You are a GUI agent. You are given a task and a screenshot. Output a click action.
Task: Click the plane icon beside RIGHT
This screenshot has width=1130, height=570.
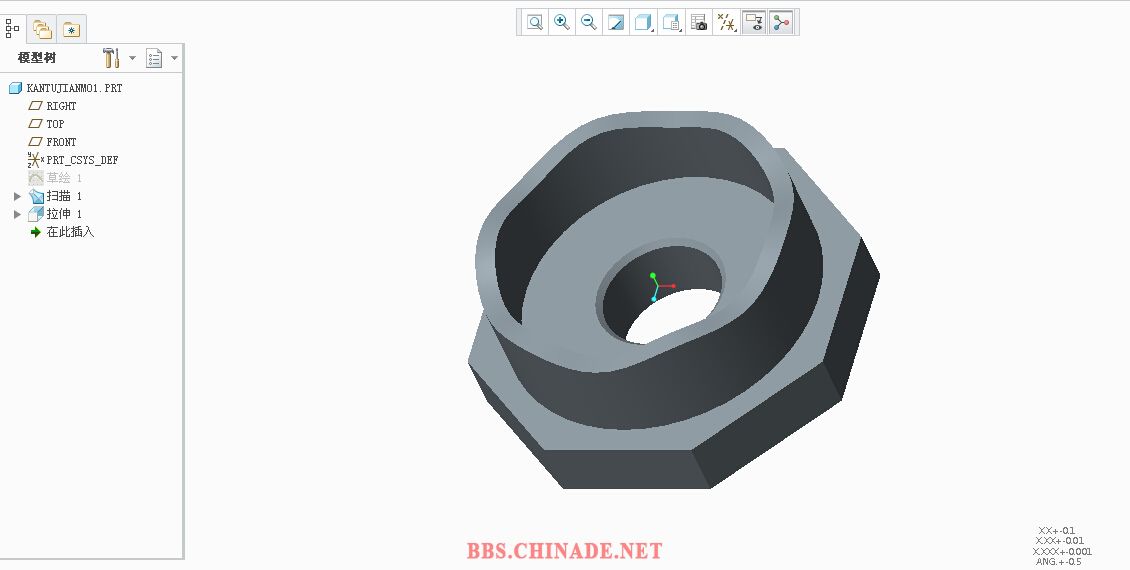(35, 106)
